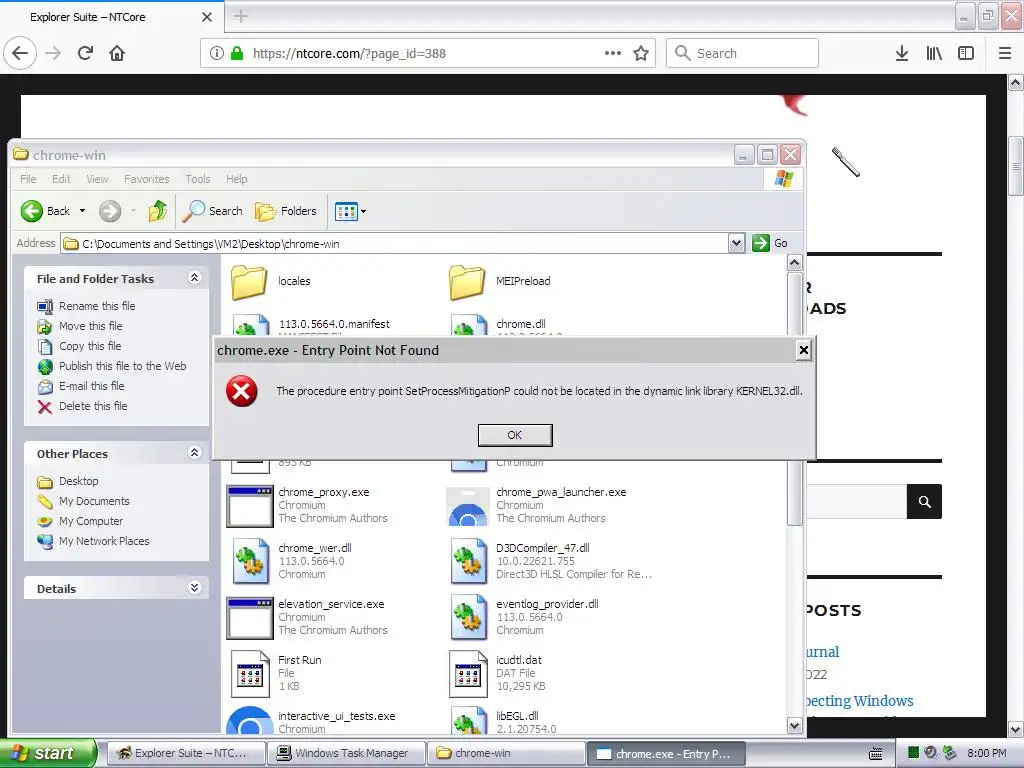Screen dimensions: 1024x768
Task: Open the Favorites menu in chrome-win window
Action: point(146,179)
